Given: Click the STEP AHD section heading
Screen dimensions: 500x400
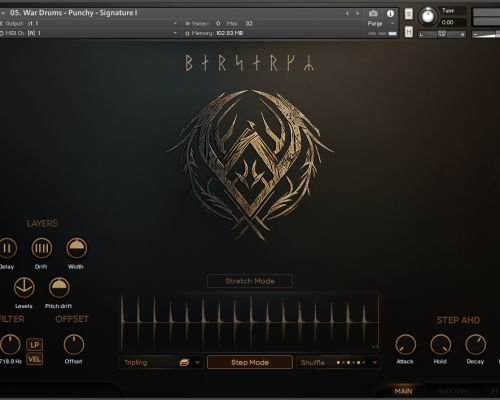Looking at the screenshot, I should pos(458,320).
